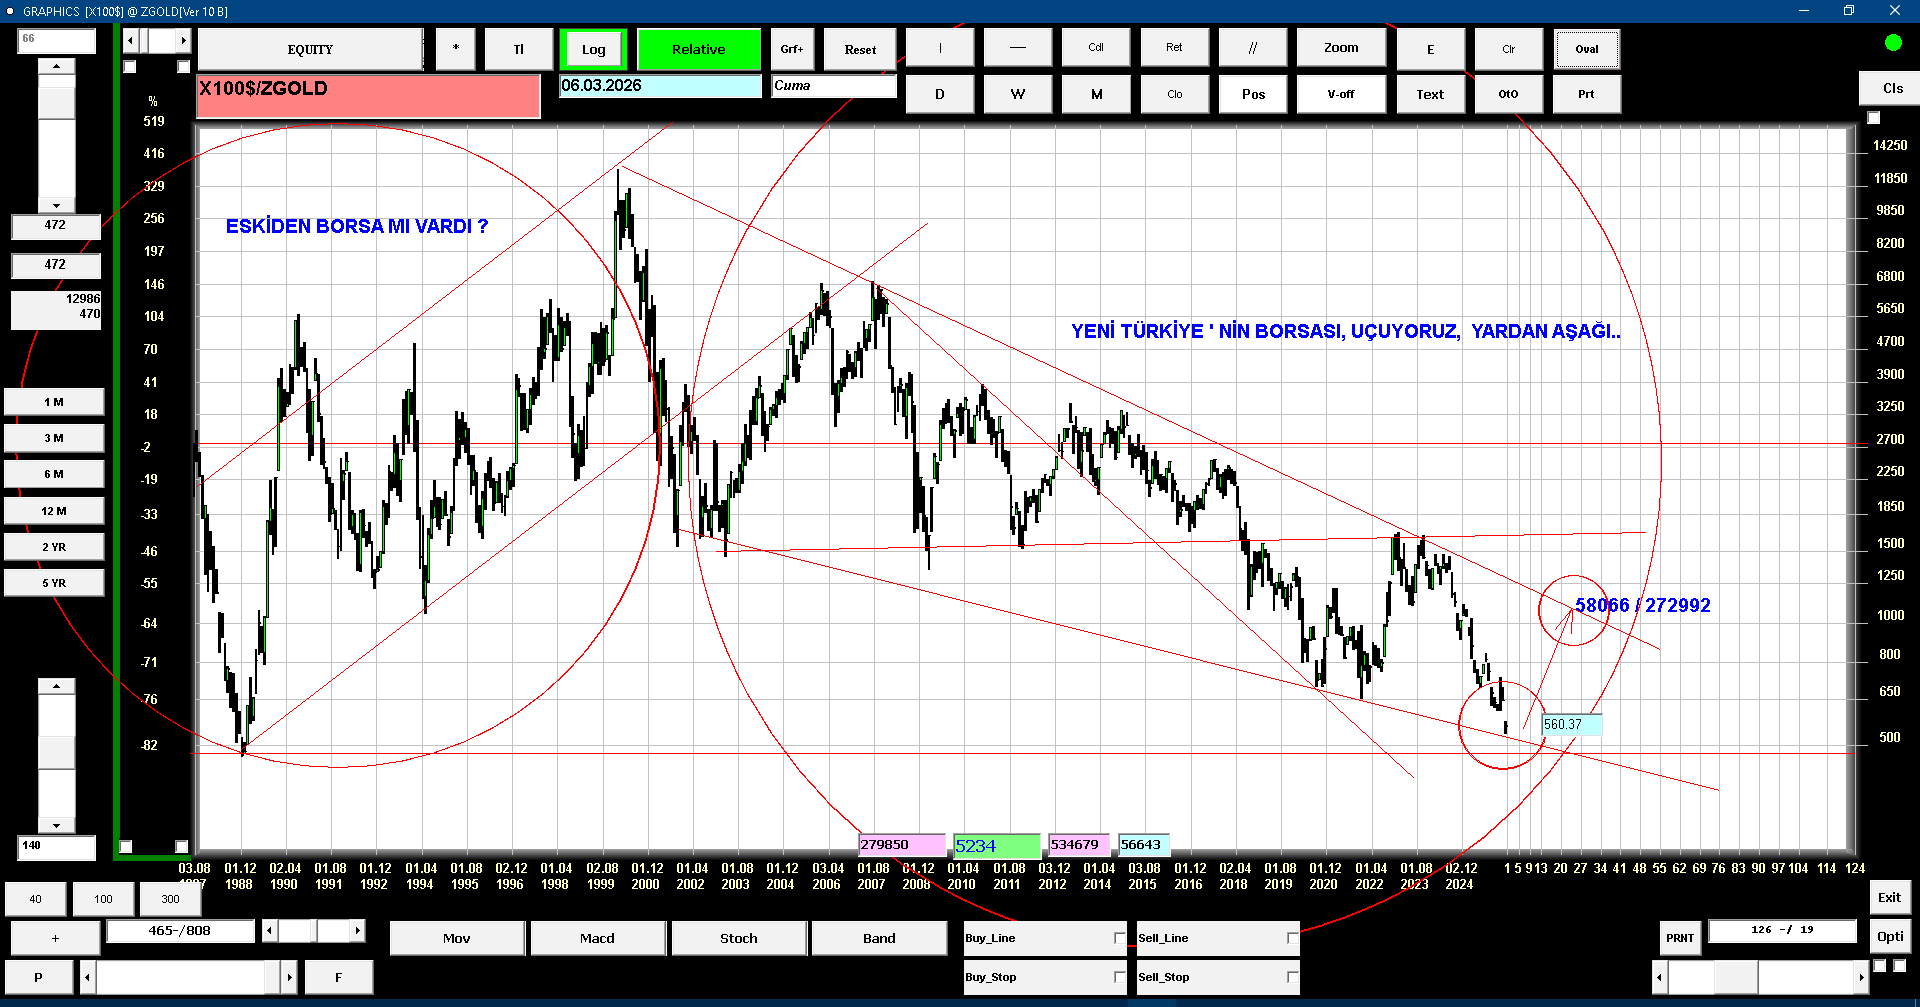Click the down arrow of lower-left scroller
The height and width of the screenshot is (1007, 1920).
[57, 825]
